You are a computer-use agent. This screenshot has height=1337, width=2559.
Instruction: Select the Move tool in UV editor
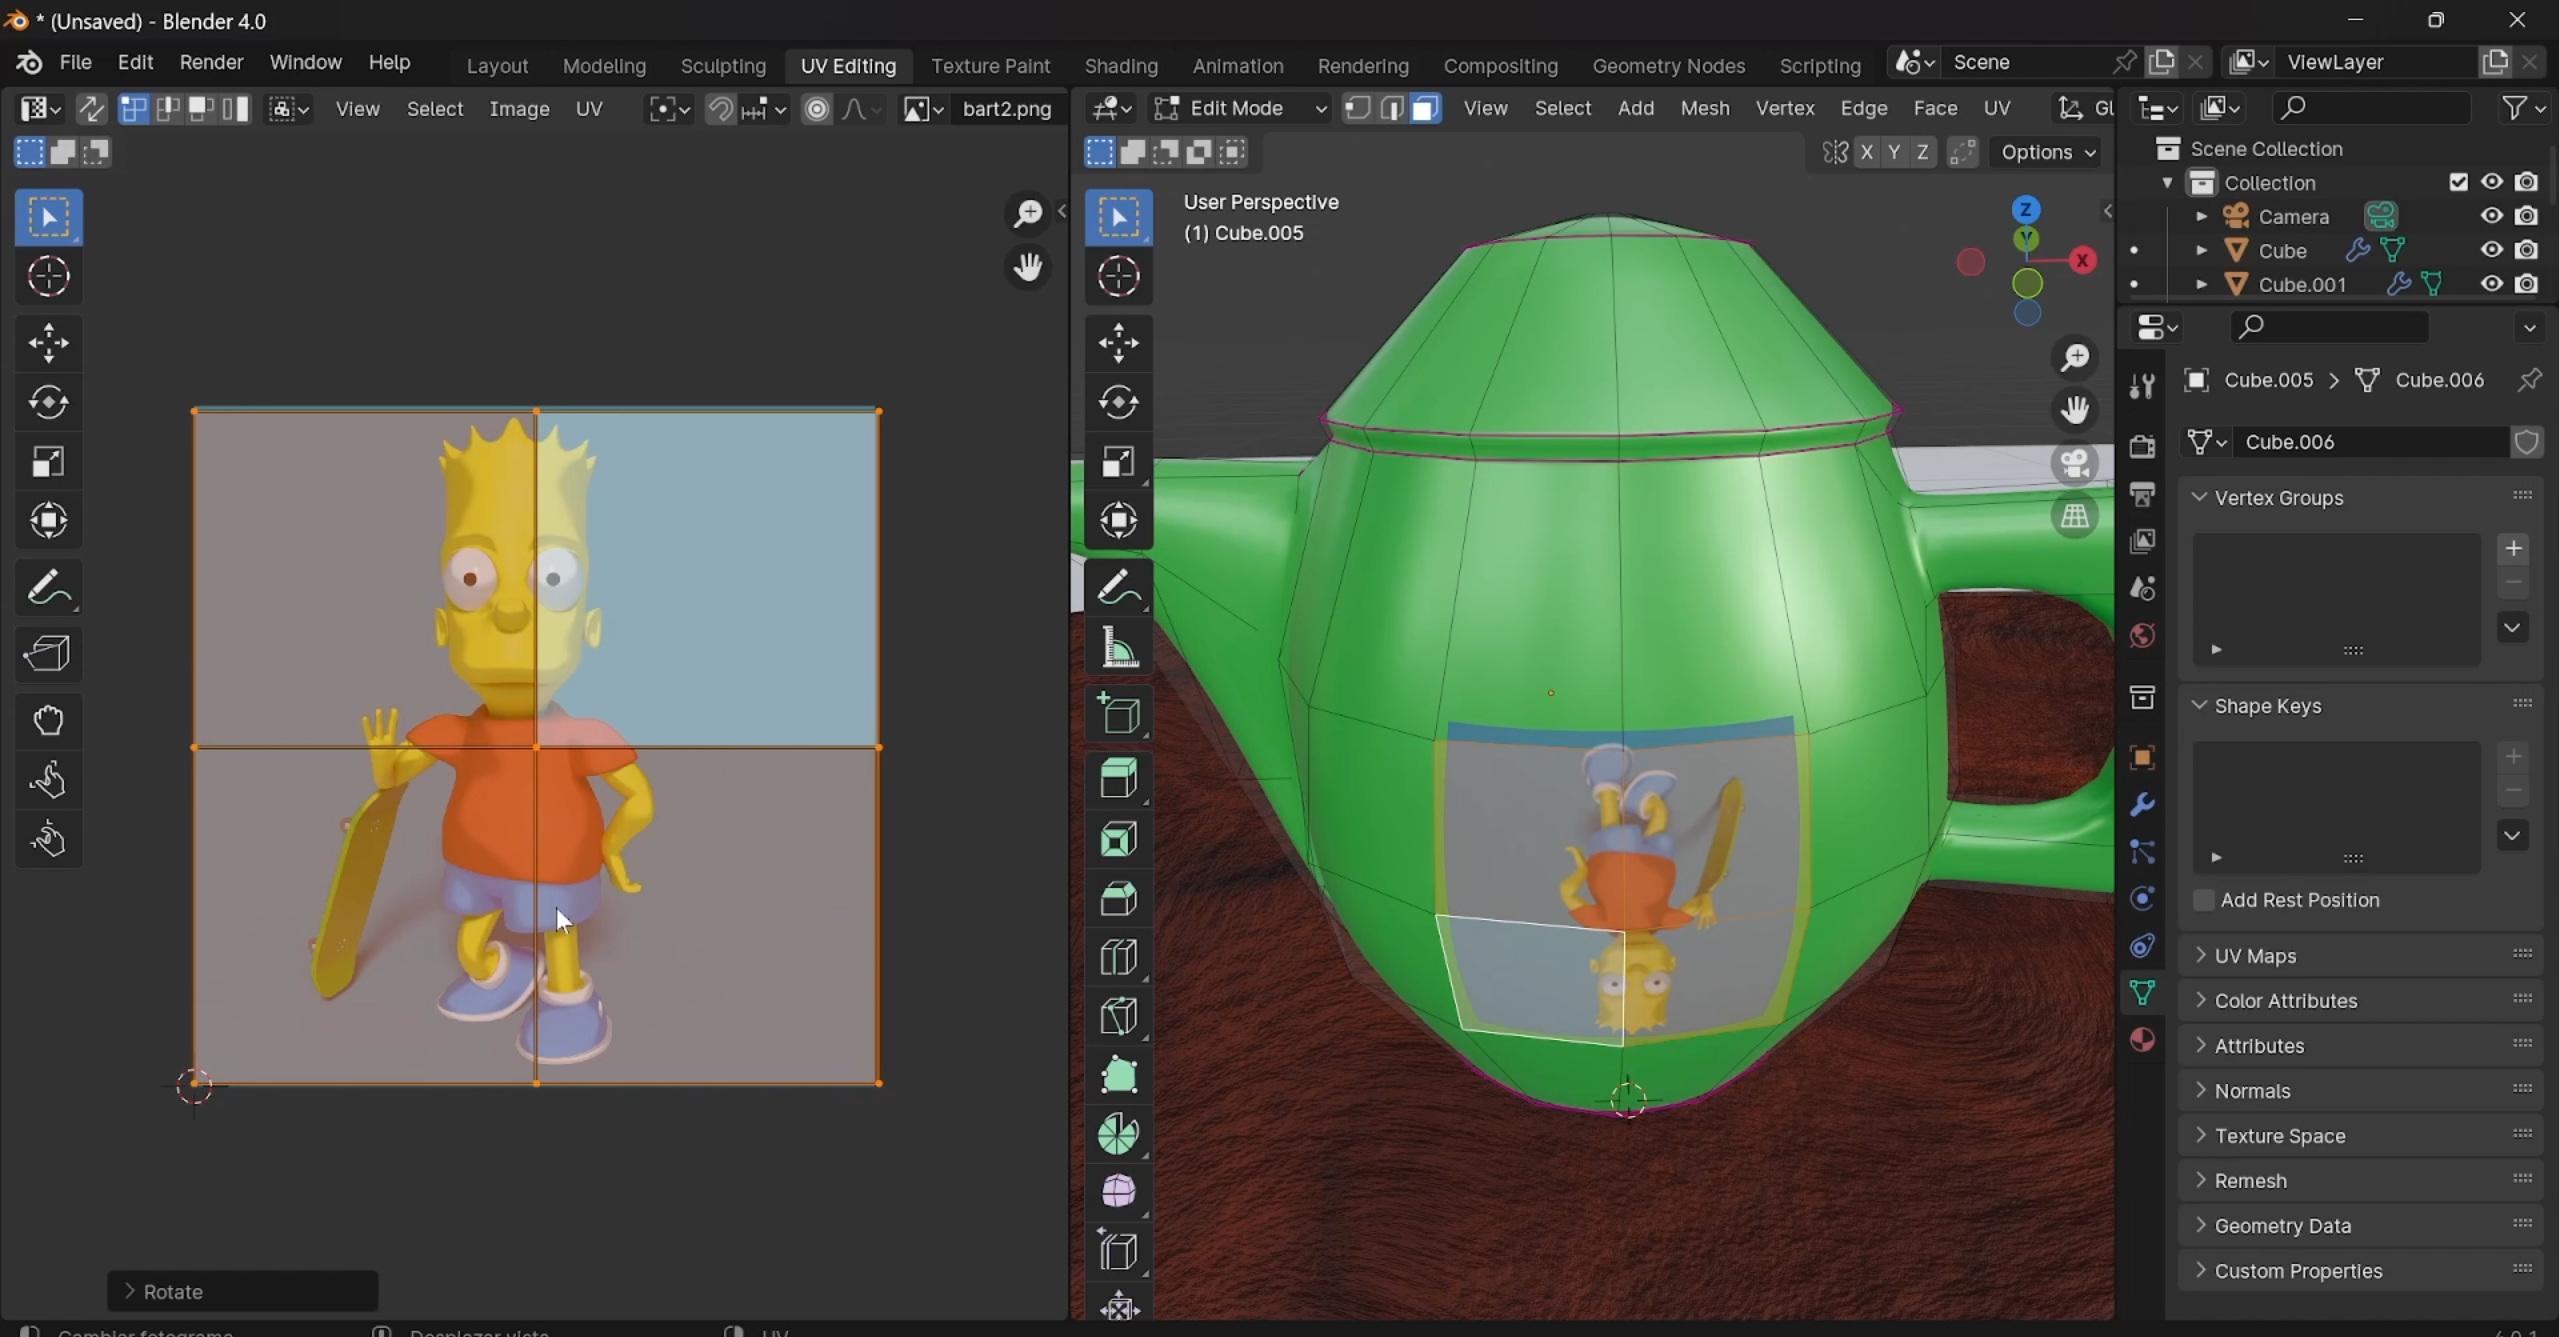click(x=48, y=343)
